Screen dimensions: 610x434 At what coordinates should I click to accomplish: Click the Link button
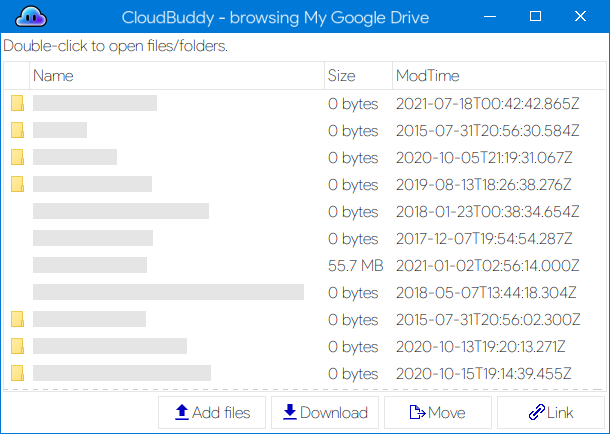(x=551, y=413)
